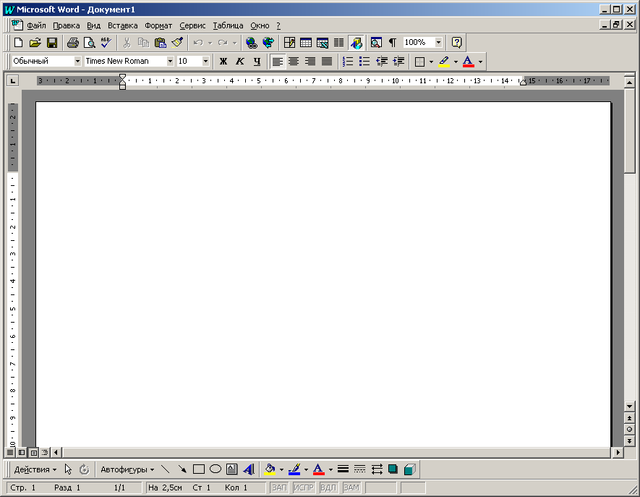Copy selection icon

(x=143, y=42)
